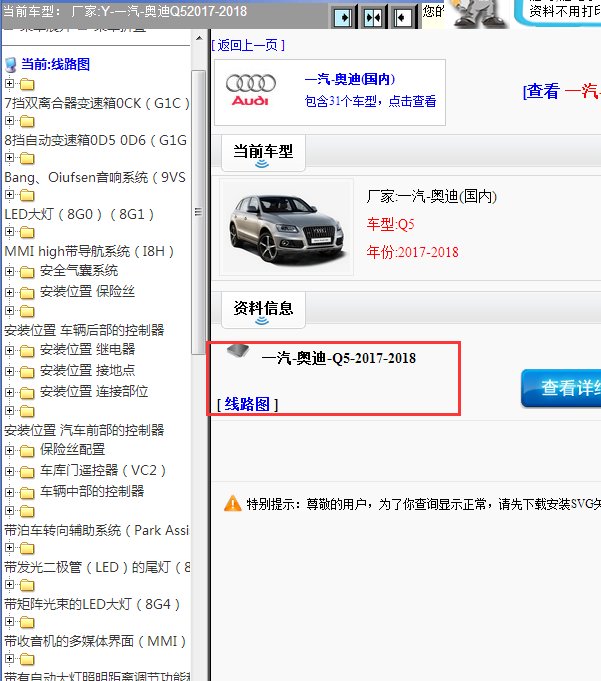Click the left-arrow pane layout icon in top bar
Viewport: 601px width, 681px height.
[x=403, y=17]
